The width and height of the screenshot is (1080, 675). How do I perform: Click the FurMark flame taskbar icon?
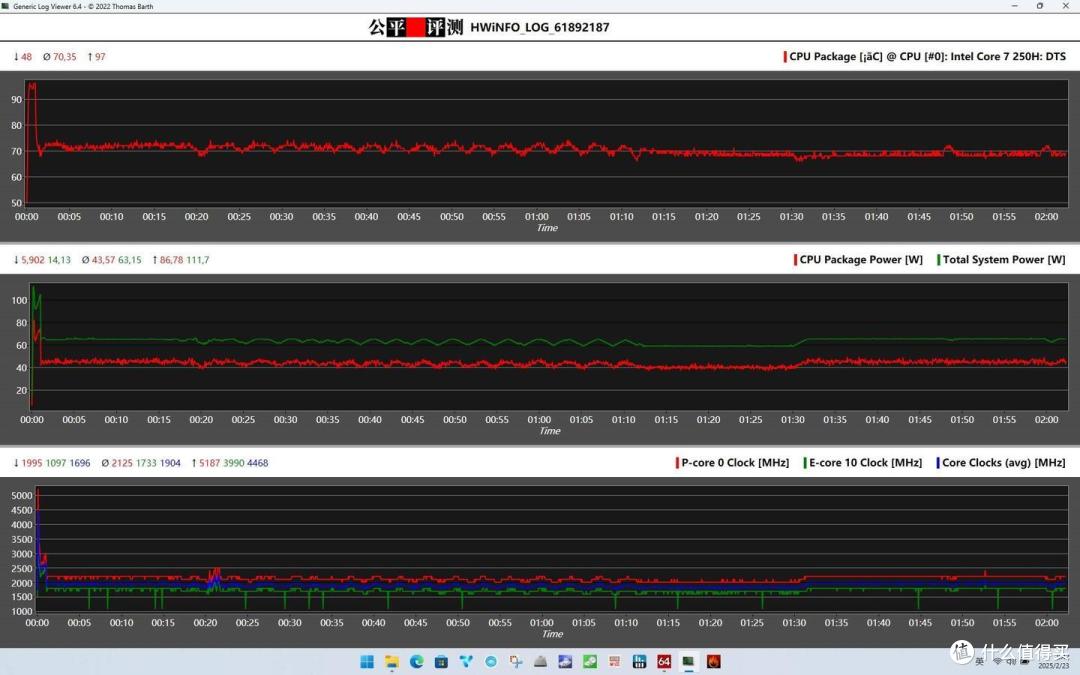tap(714, 662)
